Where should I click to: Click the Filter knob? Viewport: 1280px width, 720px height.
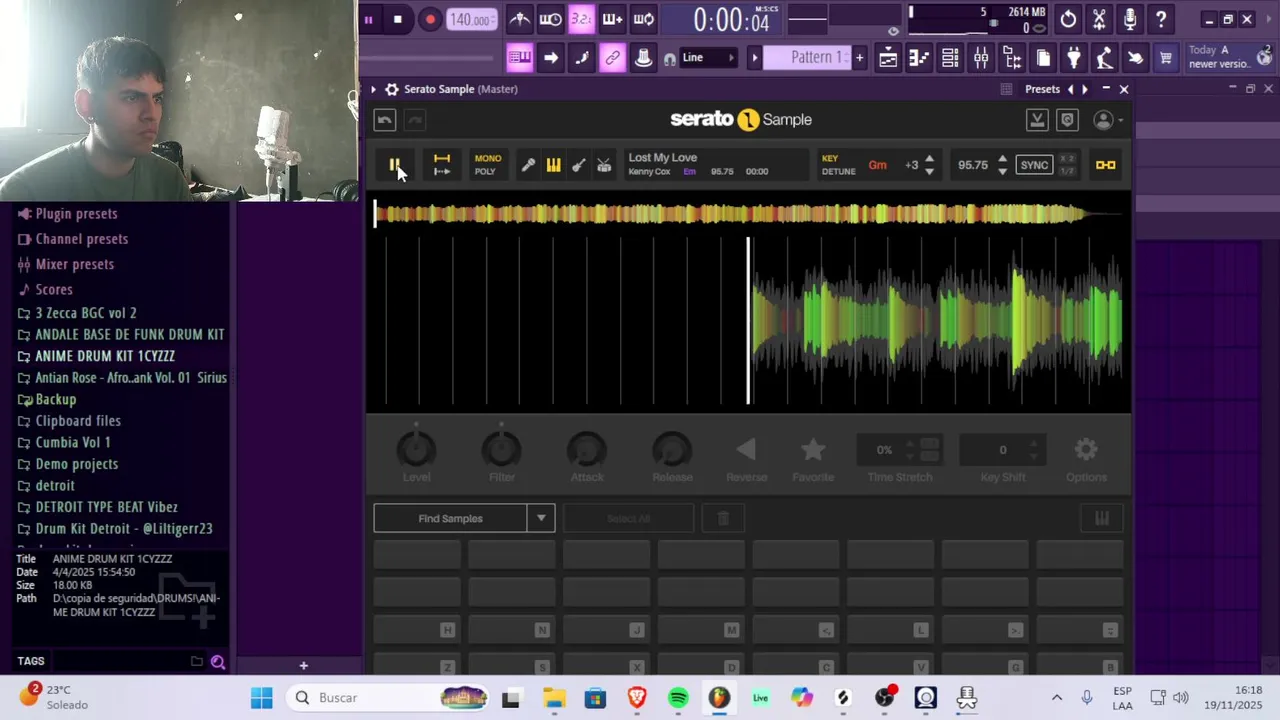[502, 450]
